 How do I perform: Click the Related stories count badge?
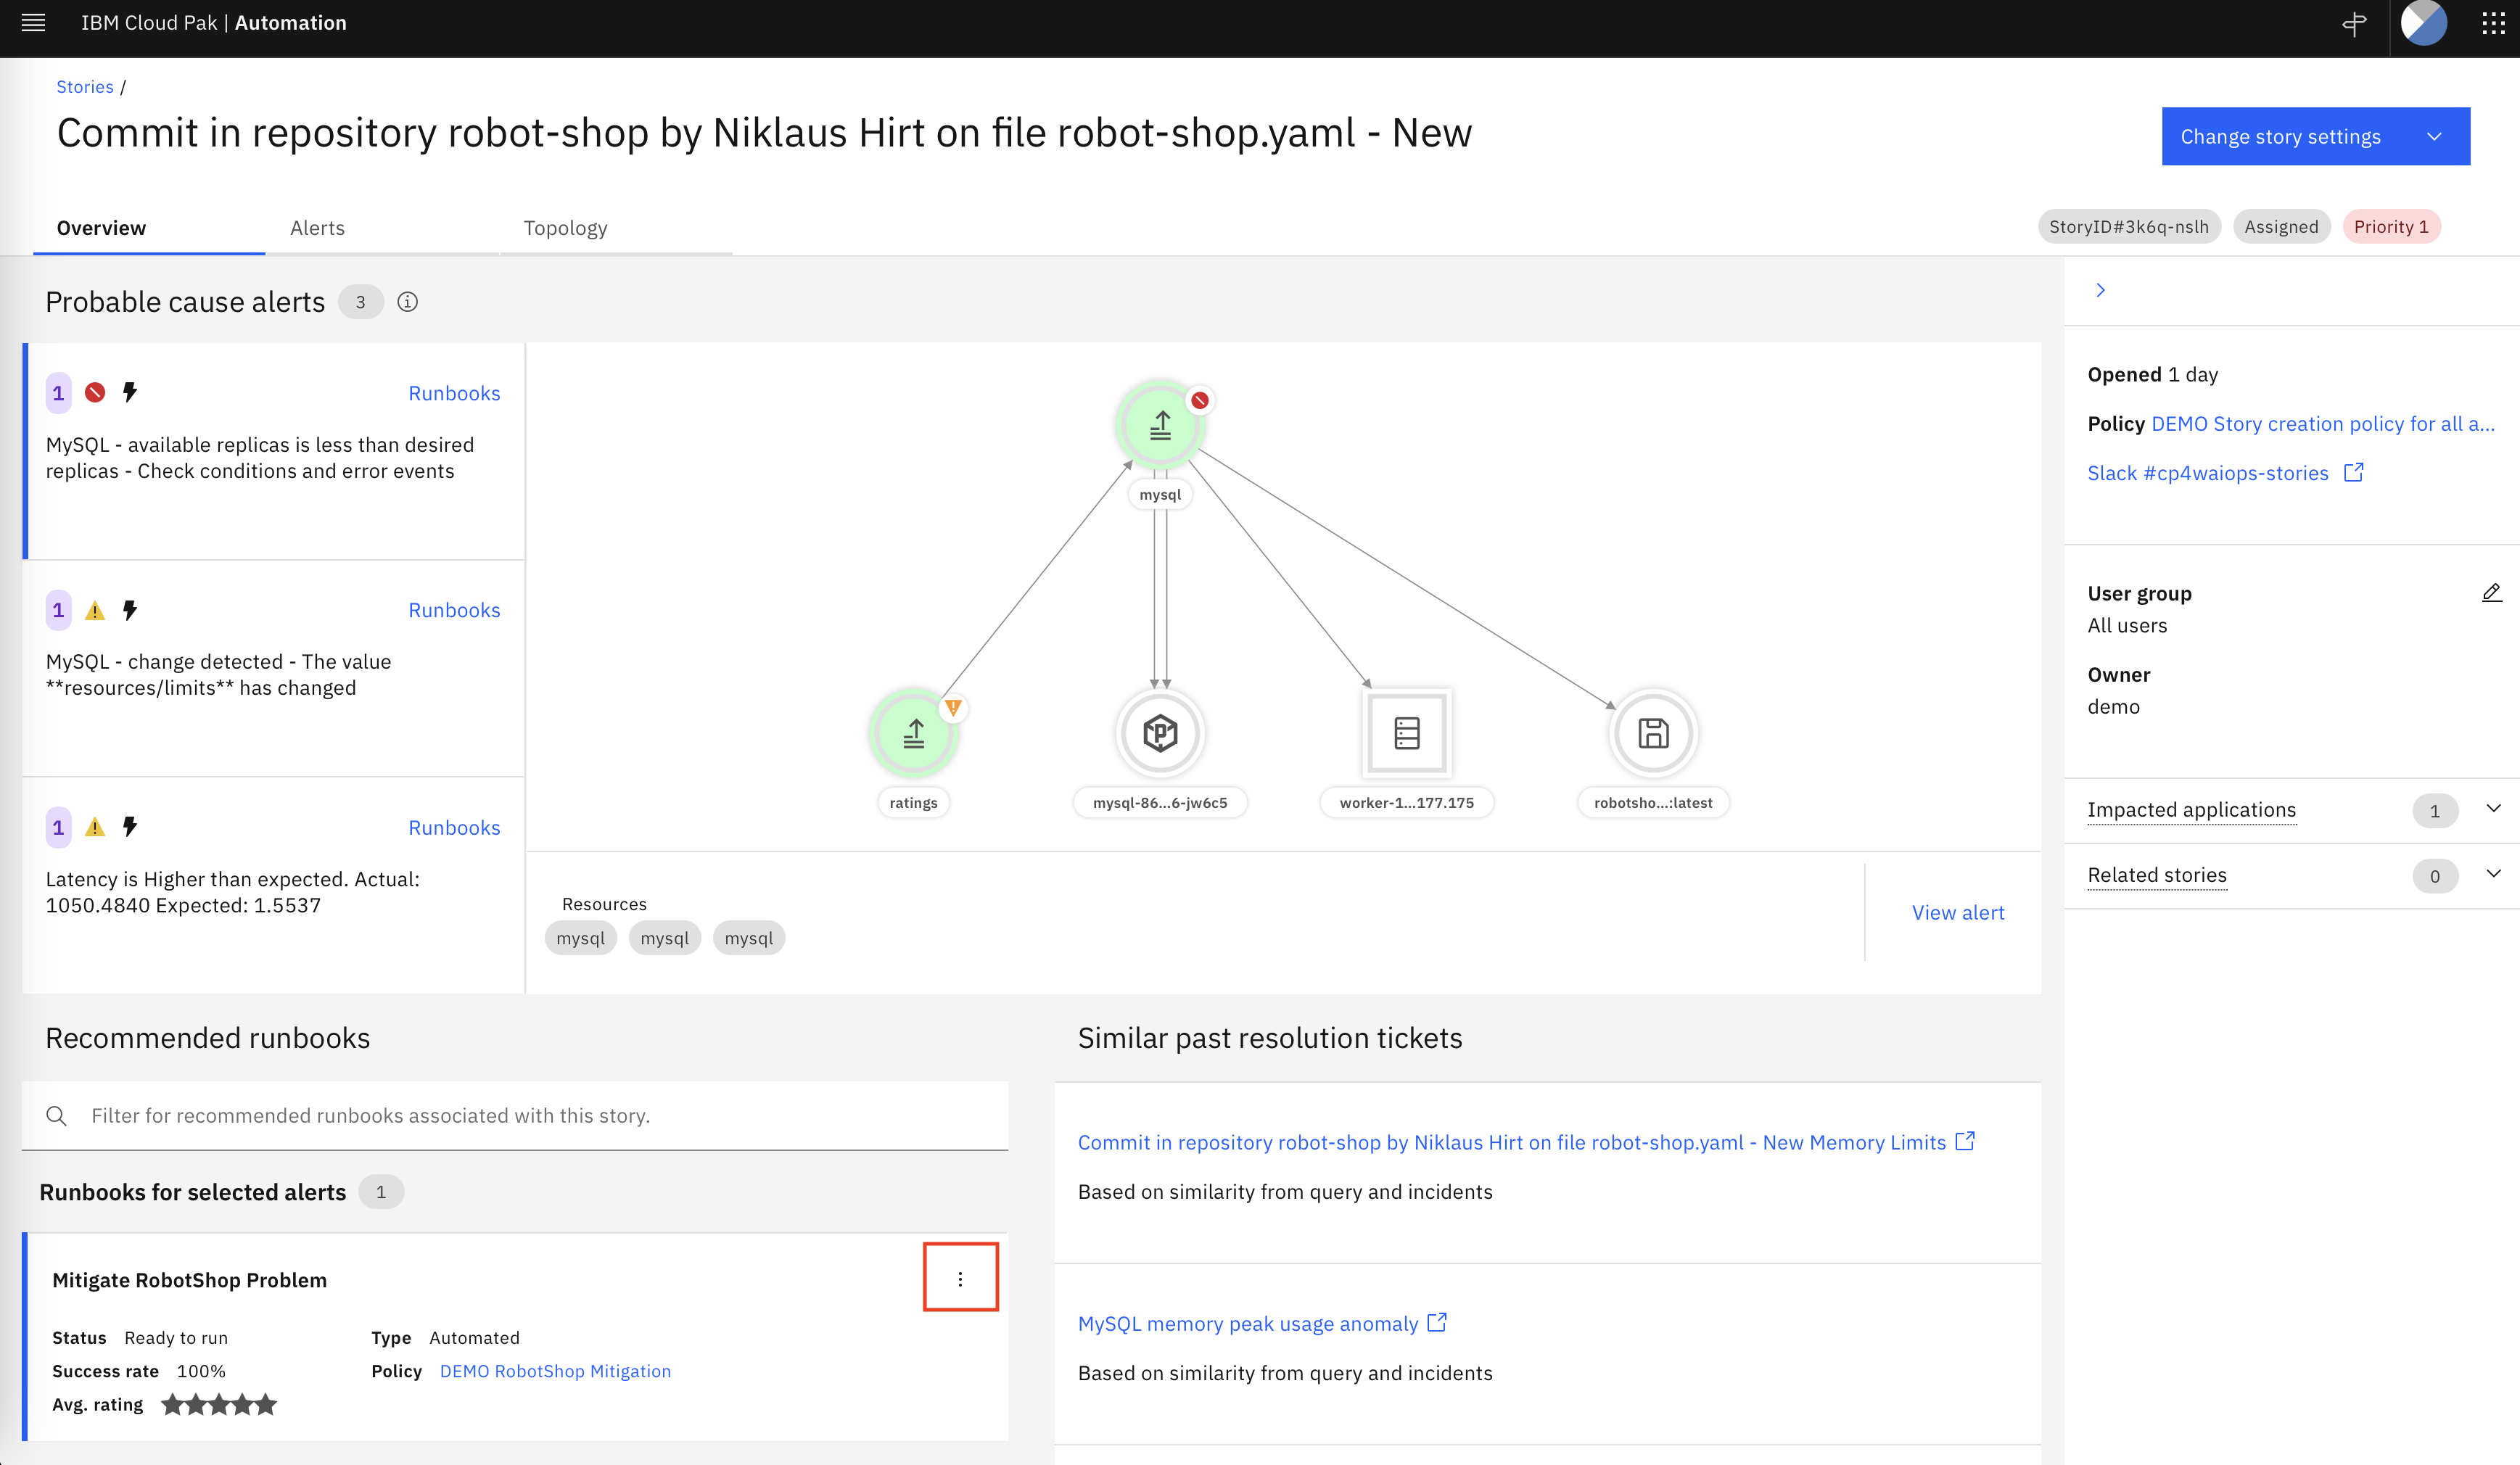(2434, 876)
